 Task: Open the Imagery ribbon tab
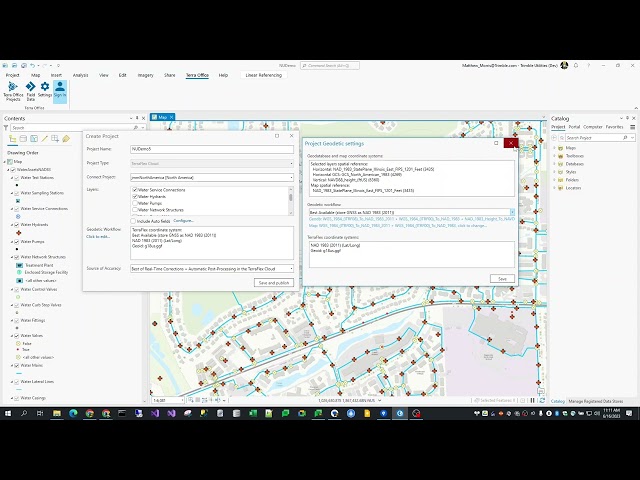tap(145, 75)
